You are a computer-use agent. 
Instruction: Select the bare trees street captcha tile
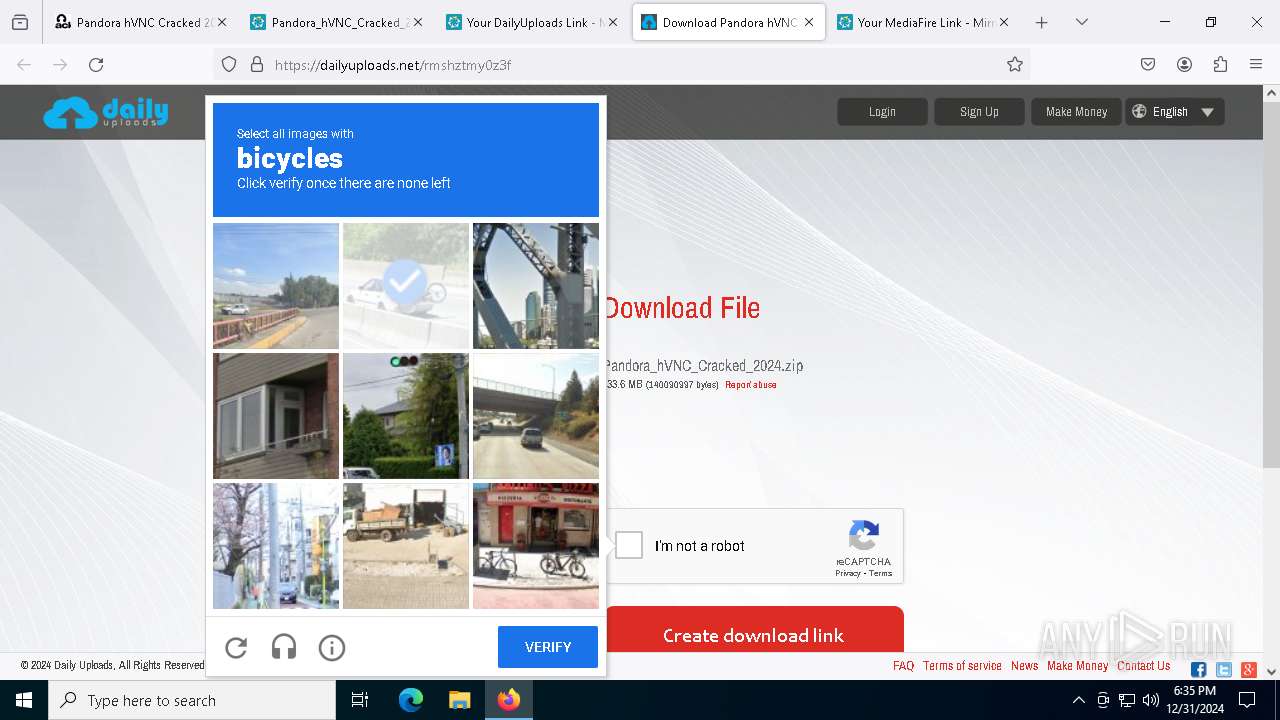point(276,546)
